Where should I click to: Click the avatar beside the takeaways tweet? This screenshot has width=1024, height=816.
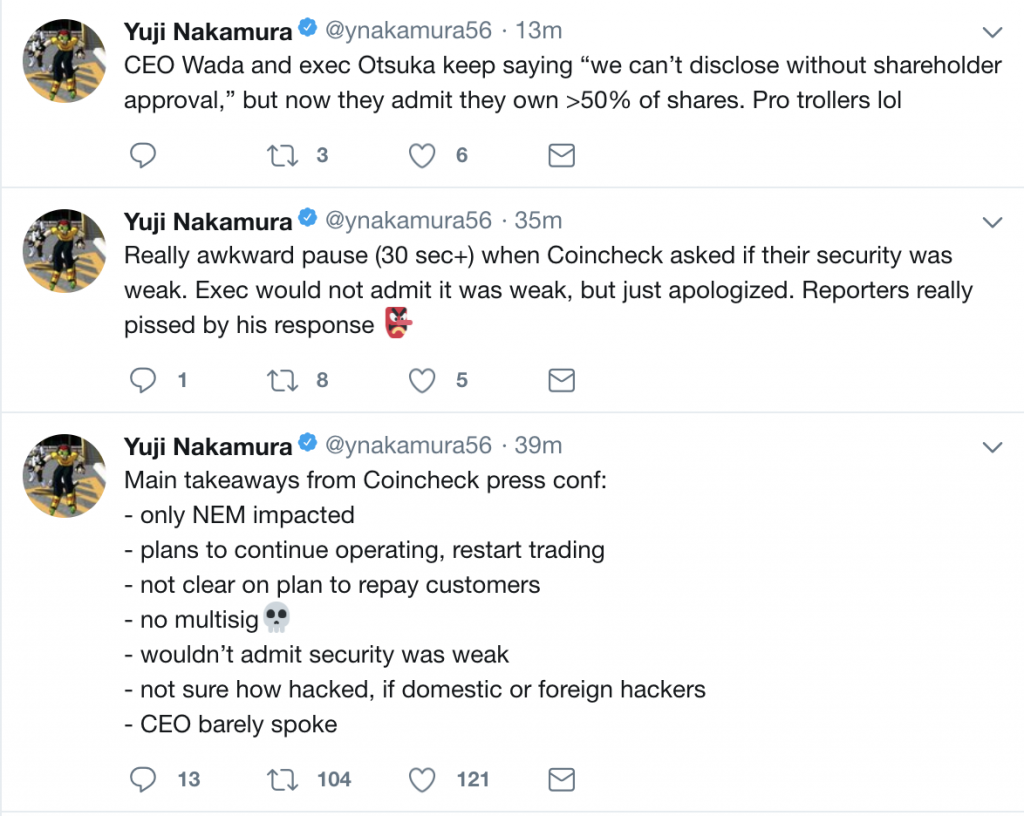pyautogui.click(x=64, y=476)
